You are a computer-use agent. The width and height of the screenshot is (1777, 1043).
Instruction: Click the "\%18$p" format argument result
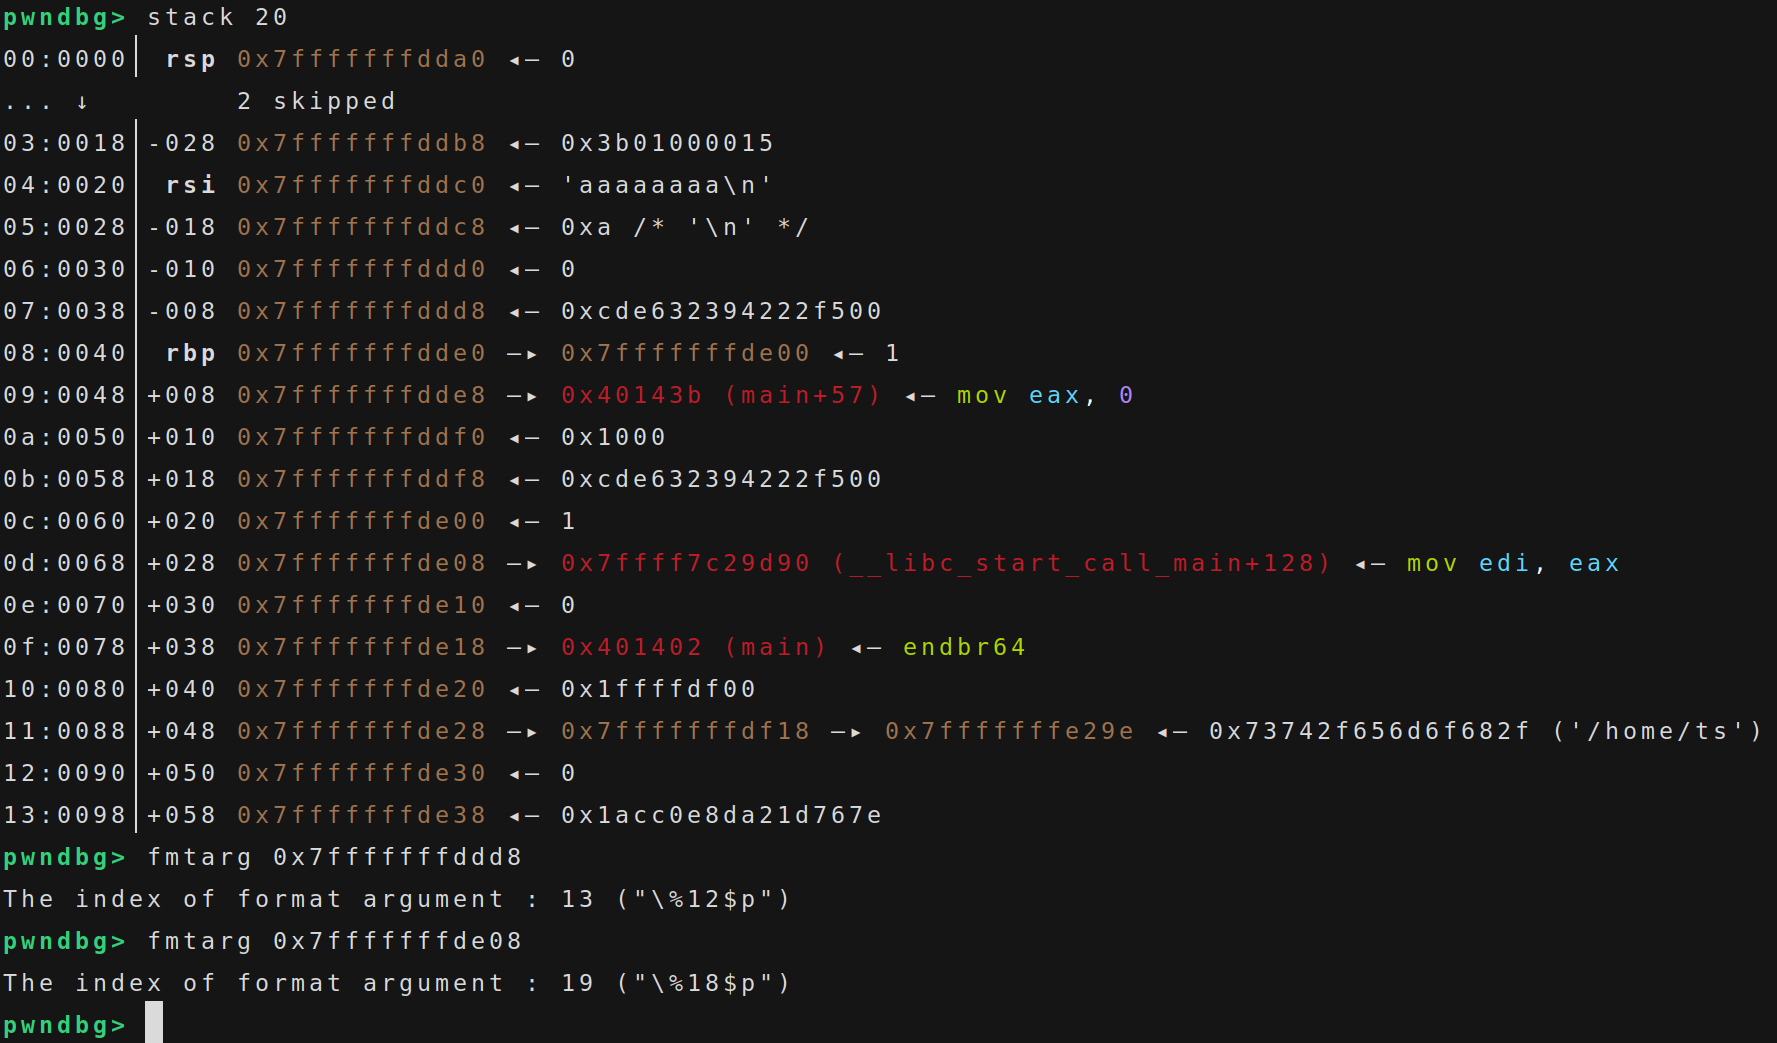[x=704, y=984]
